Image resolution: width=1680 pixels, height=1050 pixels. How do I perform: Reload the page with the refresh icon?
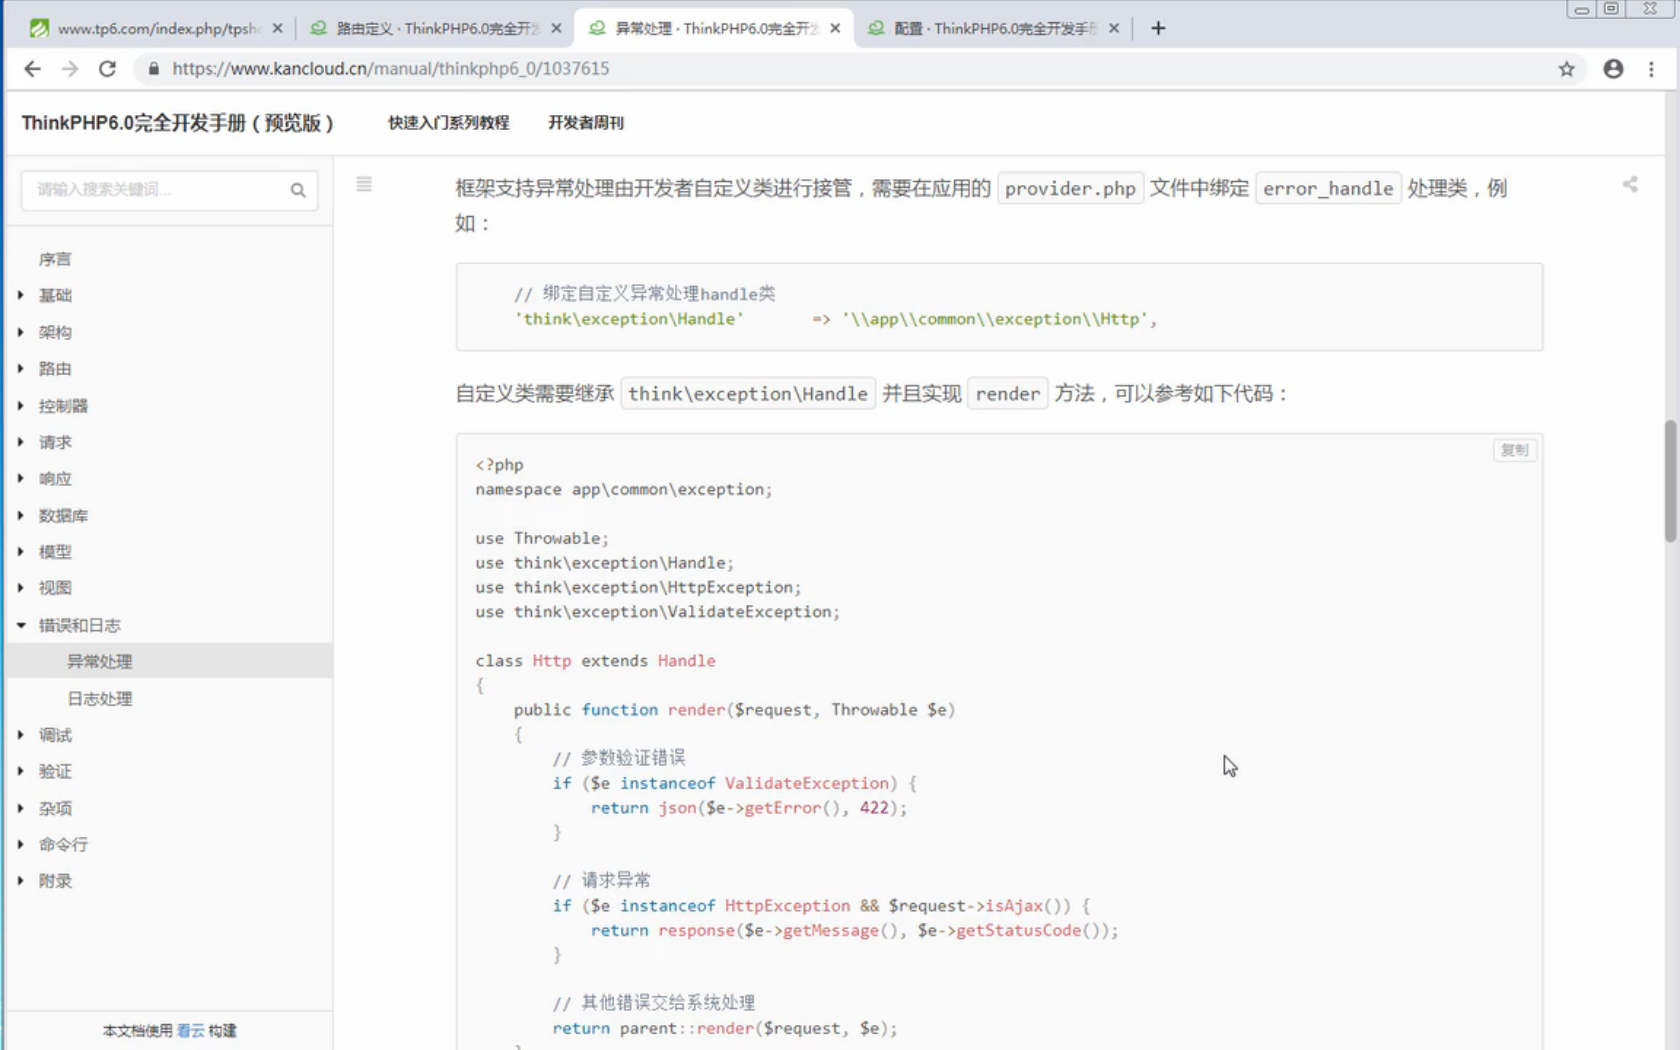(107, 69)
